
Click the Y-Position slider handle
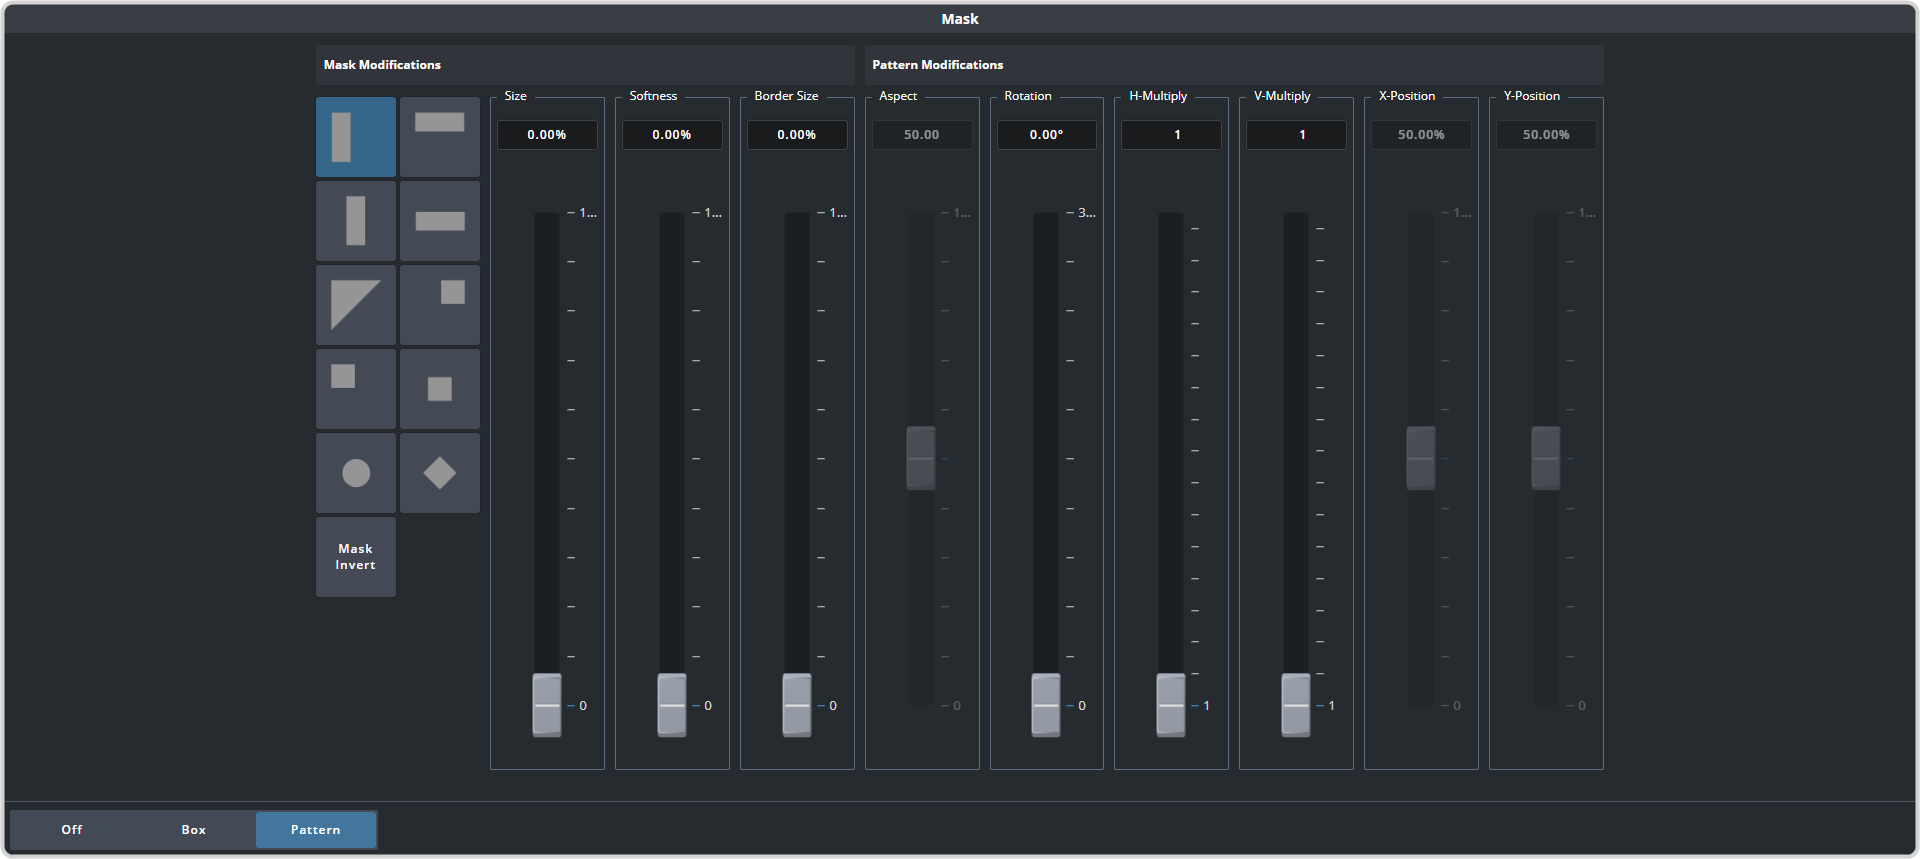(1546, 458)
